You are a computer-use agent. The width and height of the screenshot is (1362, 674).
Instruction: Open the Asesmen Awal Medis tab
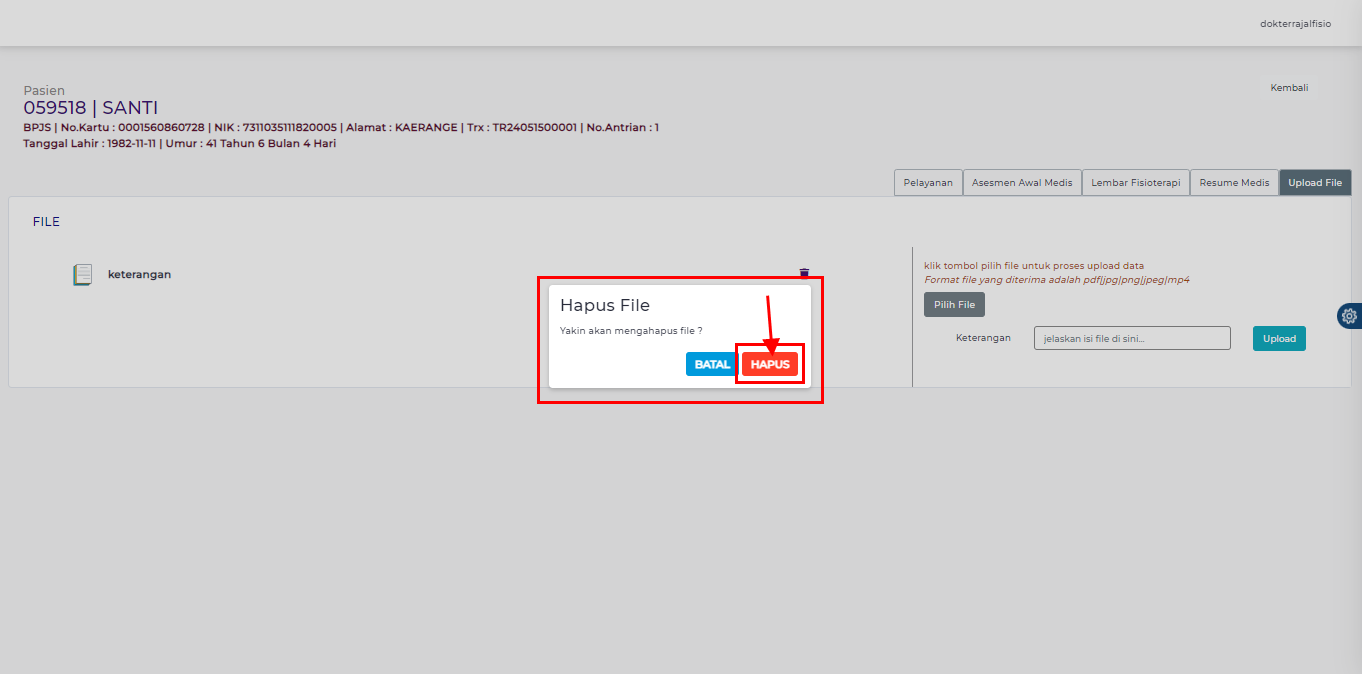pos(1021,183)
